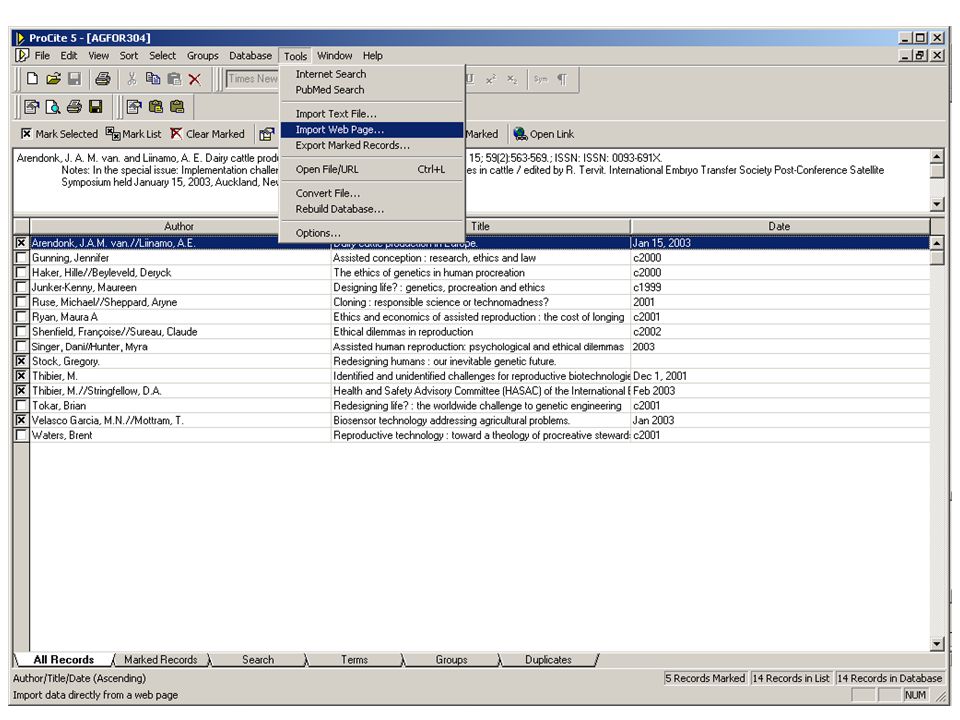
Task: Click the Paste clipboard icon in the top toolbar
Action: click(174, 79)
